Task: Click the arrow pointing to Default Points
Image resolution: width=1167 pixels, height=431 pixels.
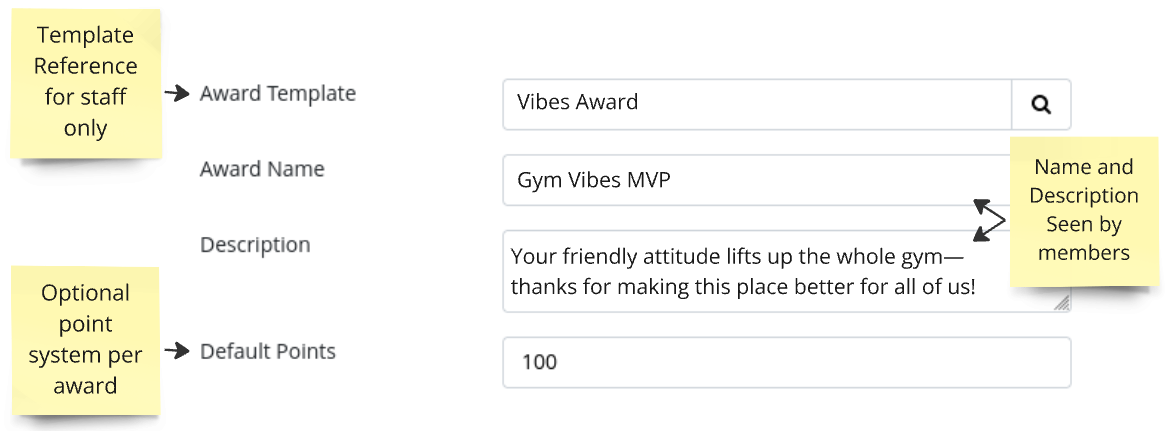Action: pos(177,351)
